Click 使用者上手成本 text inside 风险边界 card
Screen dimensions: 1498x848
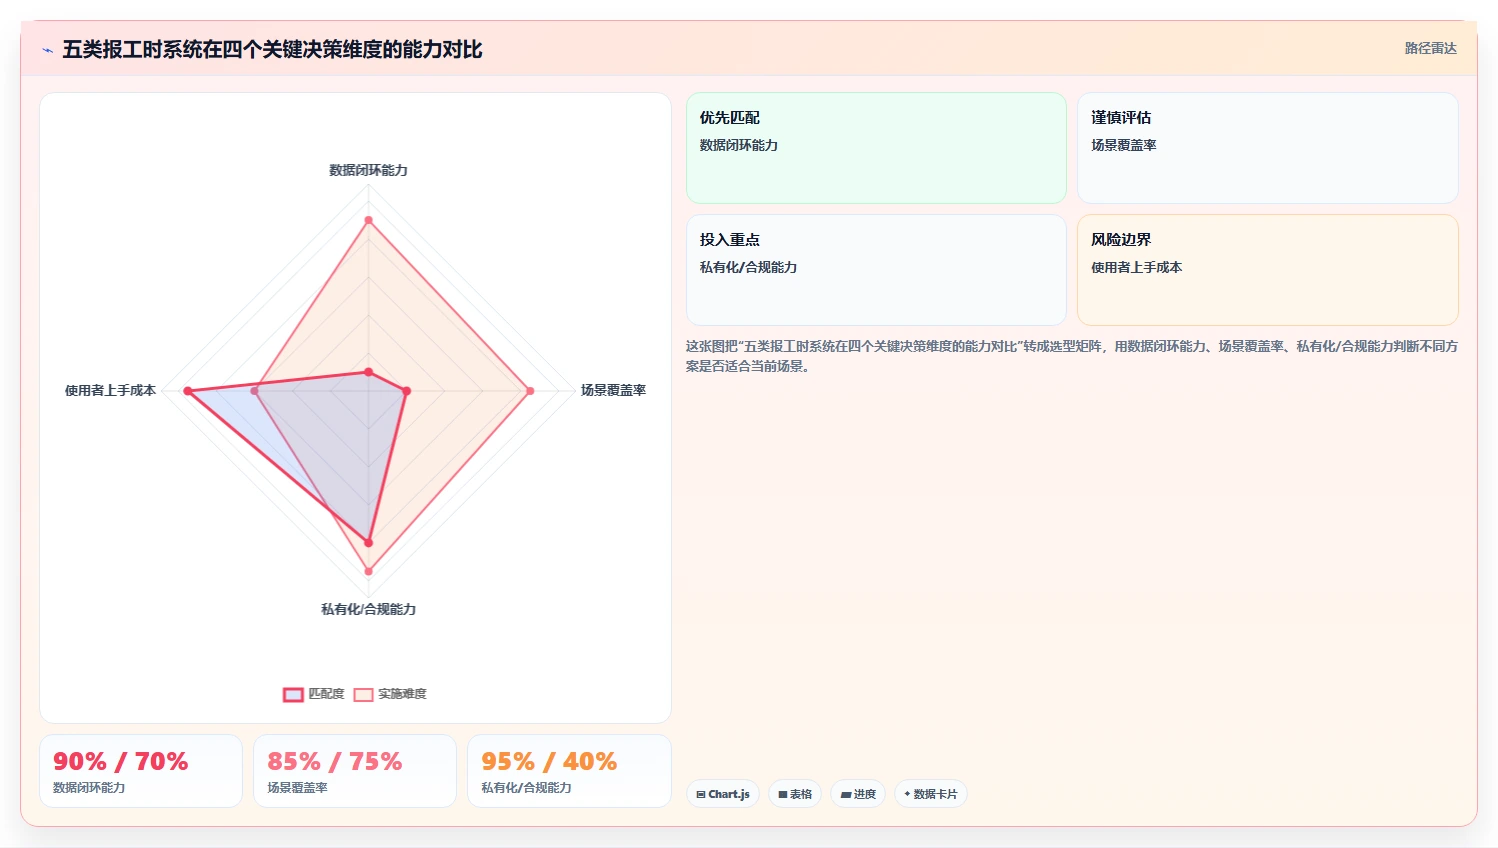pos(1136,267)
